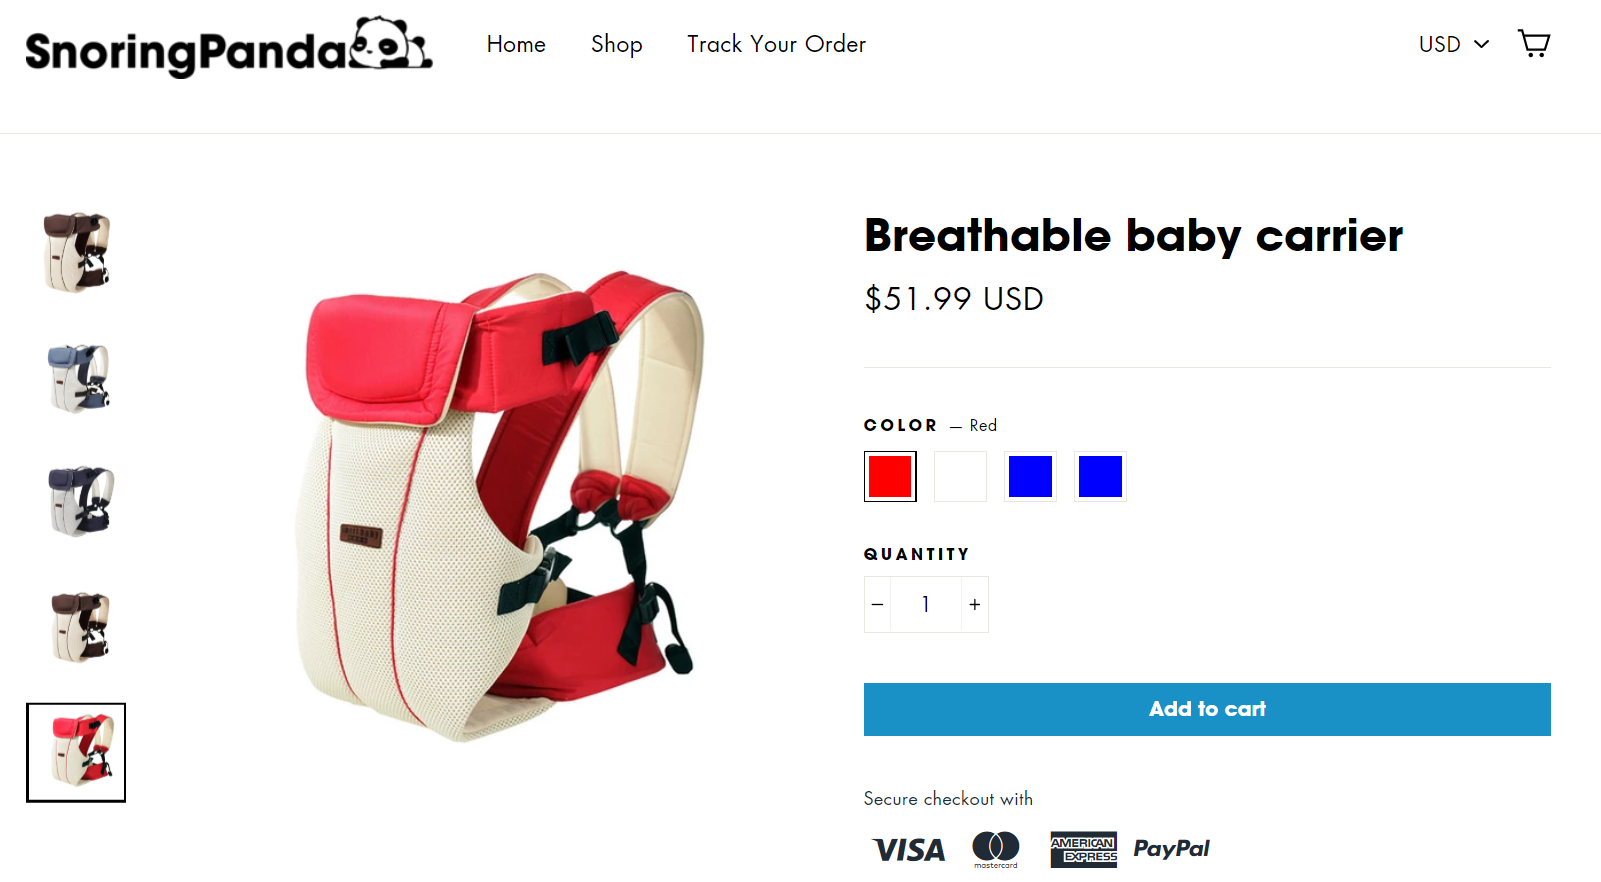View the first brown carrier thumbnail
Screen dimensions: 1601x882
[76, 252]
